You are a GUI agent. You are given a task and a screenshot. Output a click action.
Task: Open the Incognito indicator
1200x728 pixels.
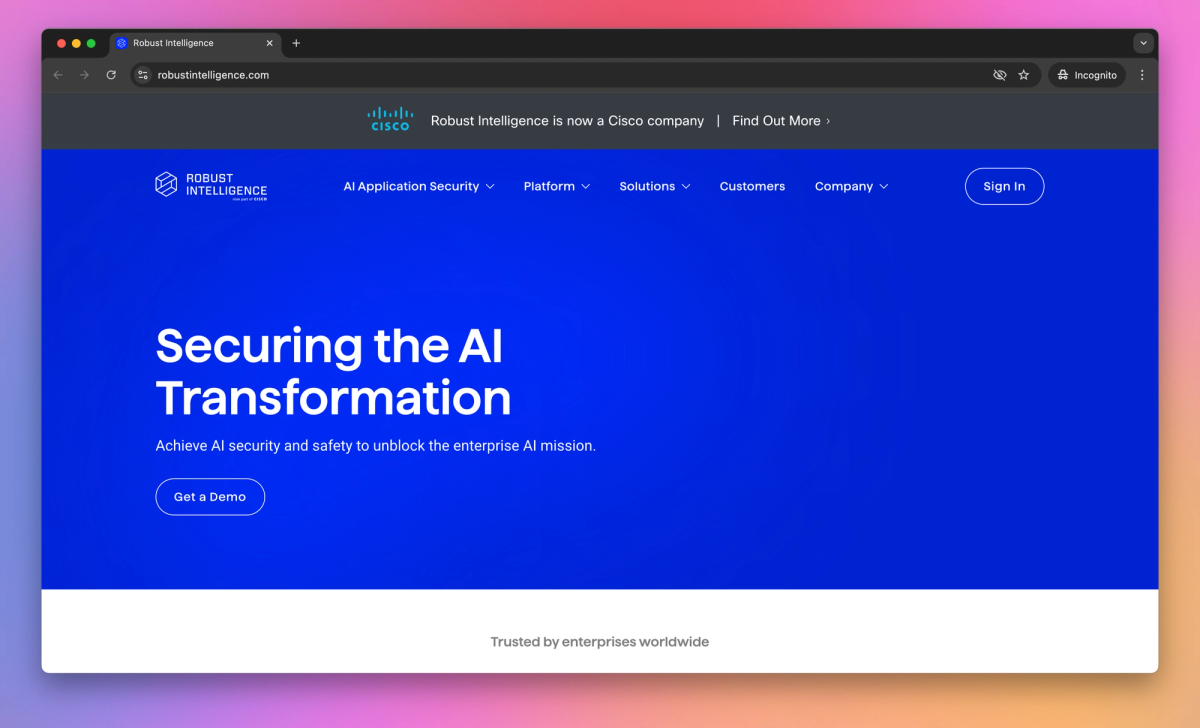(1087, 75)
